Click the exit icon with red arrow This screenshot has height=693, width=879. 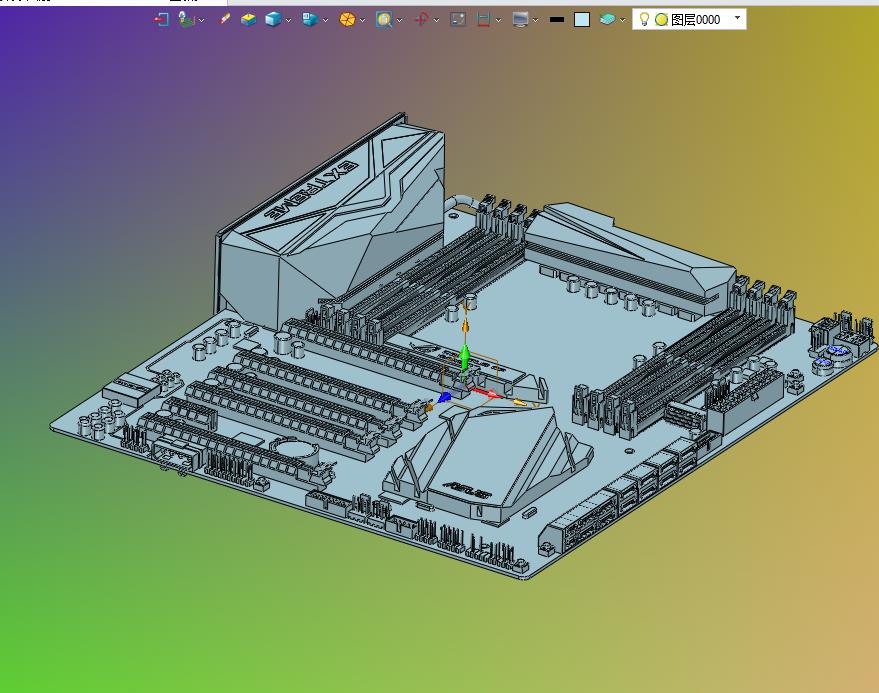pos(161,20)
